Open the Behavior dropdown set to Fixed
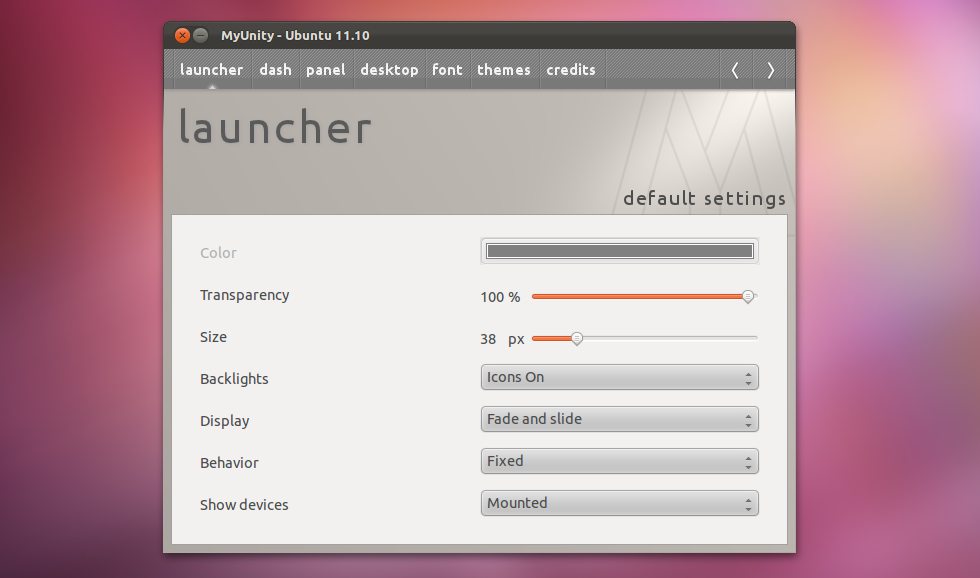The width and height of the screenshot is (980, 578). 619,461
